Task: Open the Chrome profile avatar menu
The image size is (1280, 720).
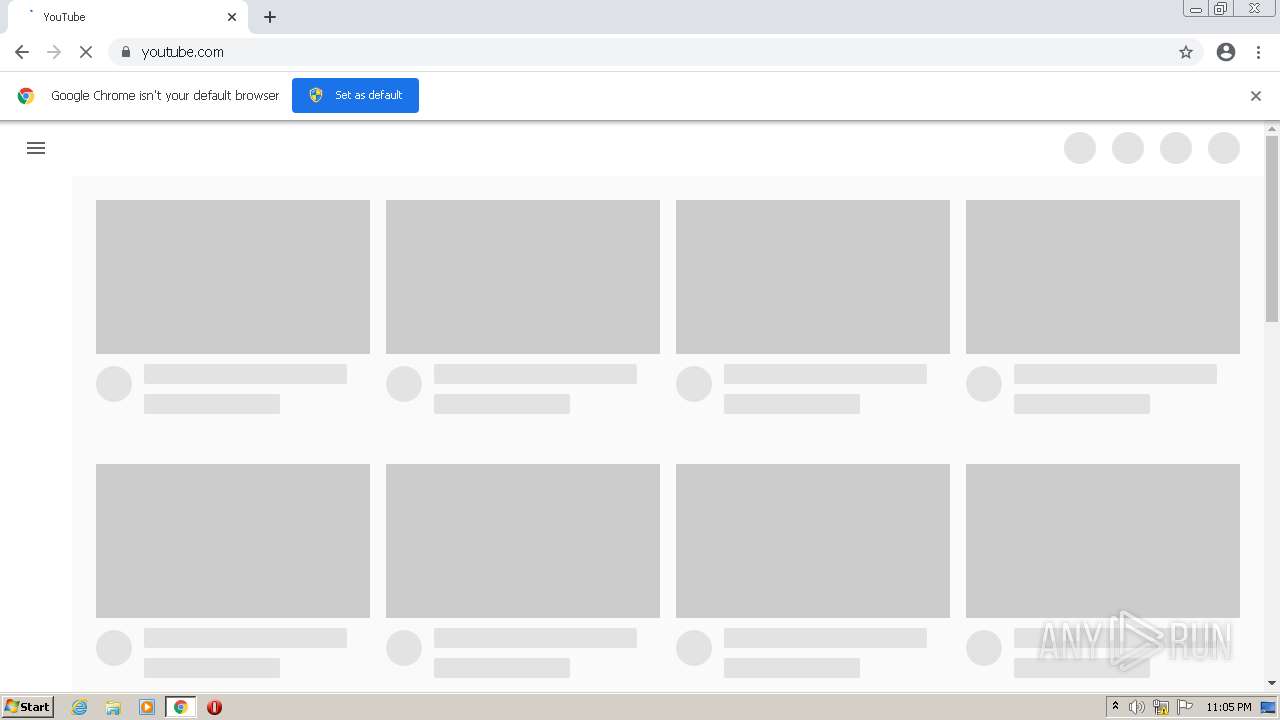Action: tap(1226, 52)
